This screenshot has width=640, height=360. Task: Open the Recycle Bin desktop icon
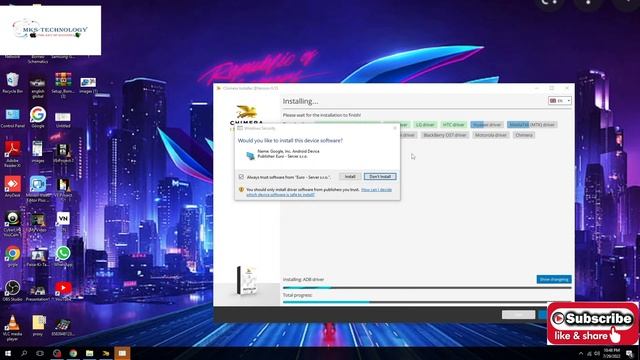point(12,83)
